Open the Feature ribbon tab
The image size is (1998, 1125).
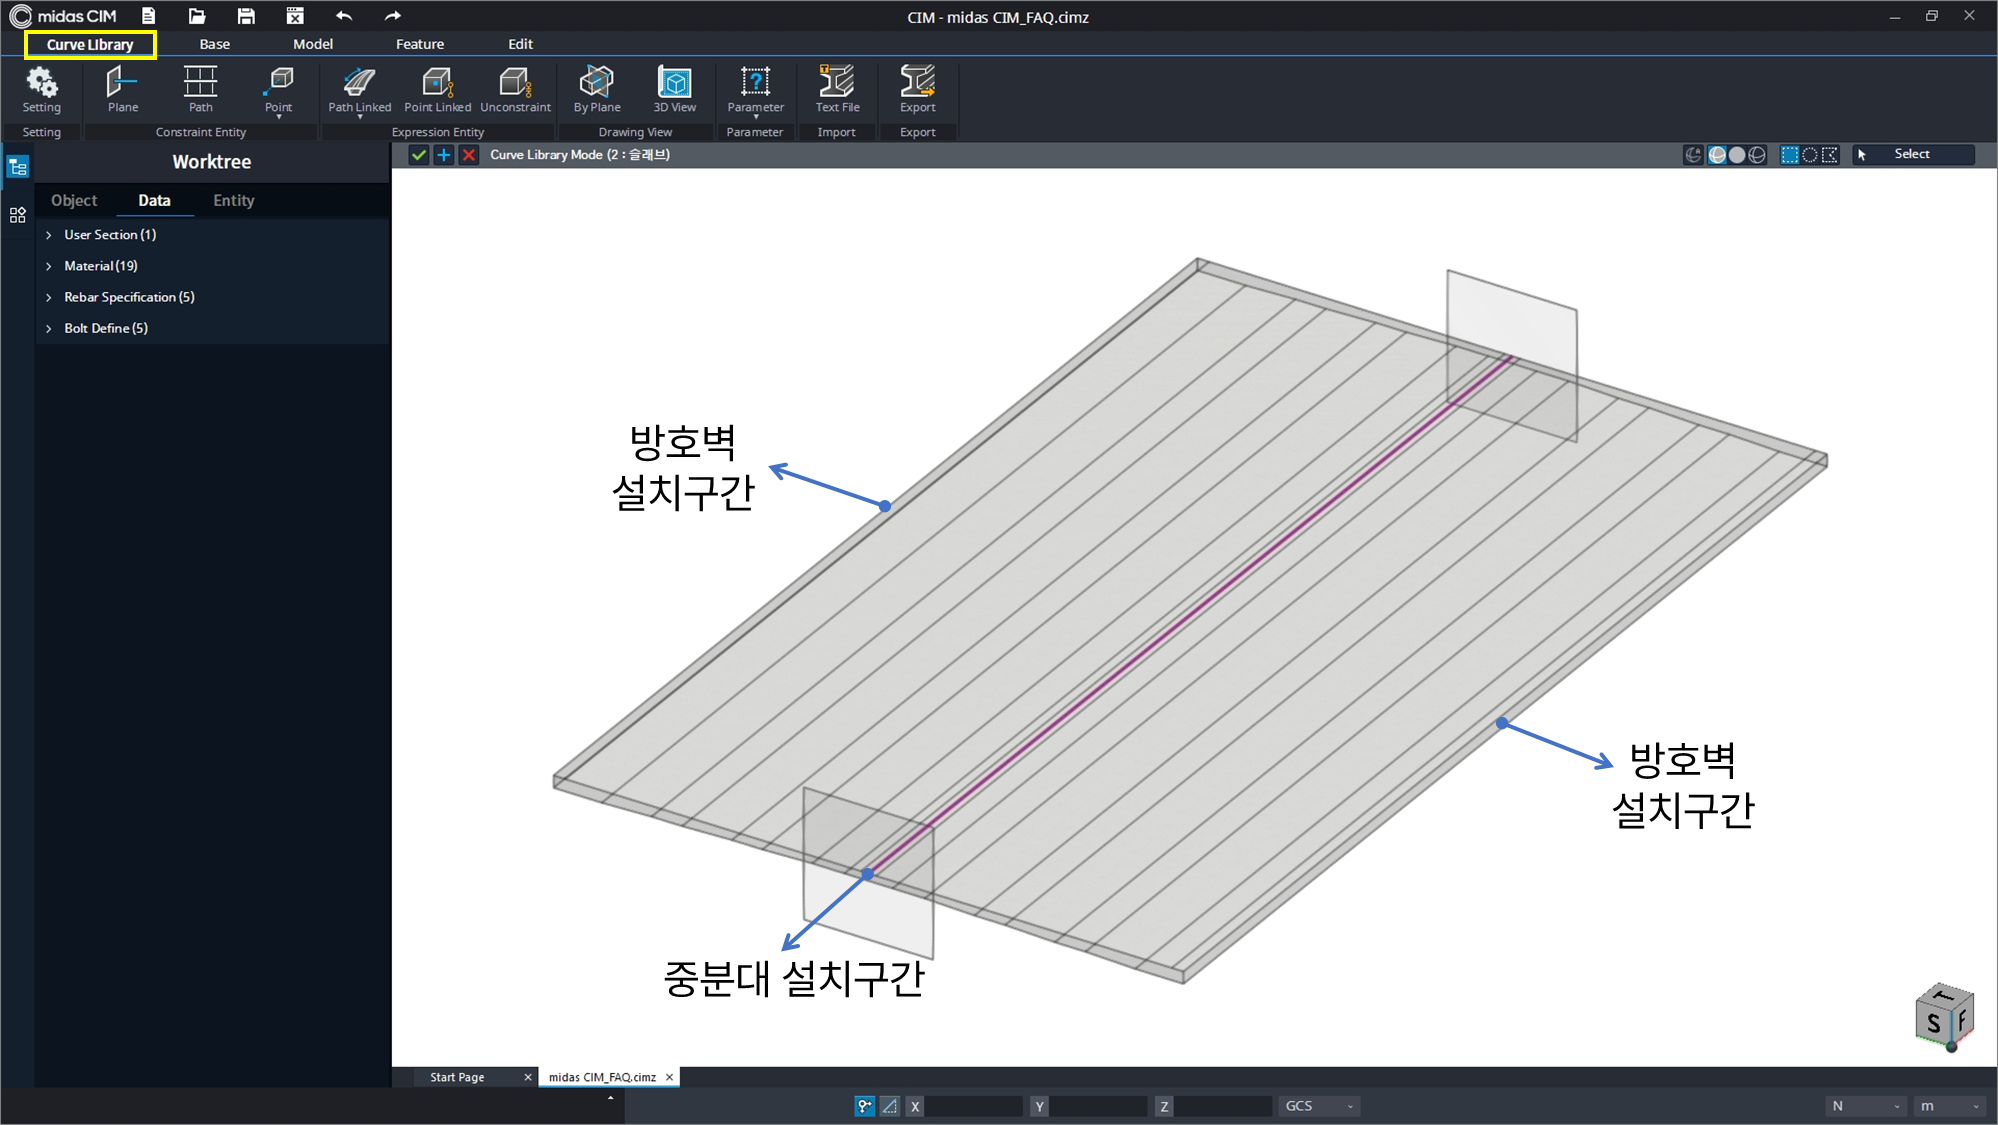click(420, 44)
